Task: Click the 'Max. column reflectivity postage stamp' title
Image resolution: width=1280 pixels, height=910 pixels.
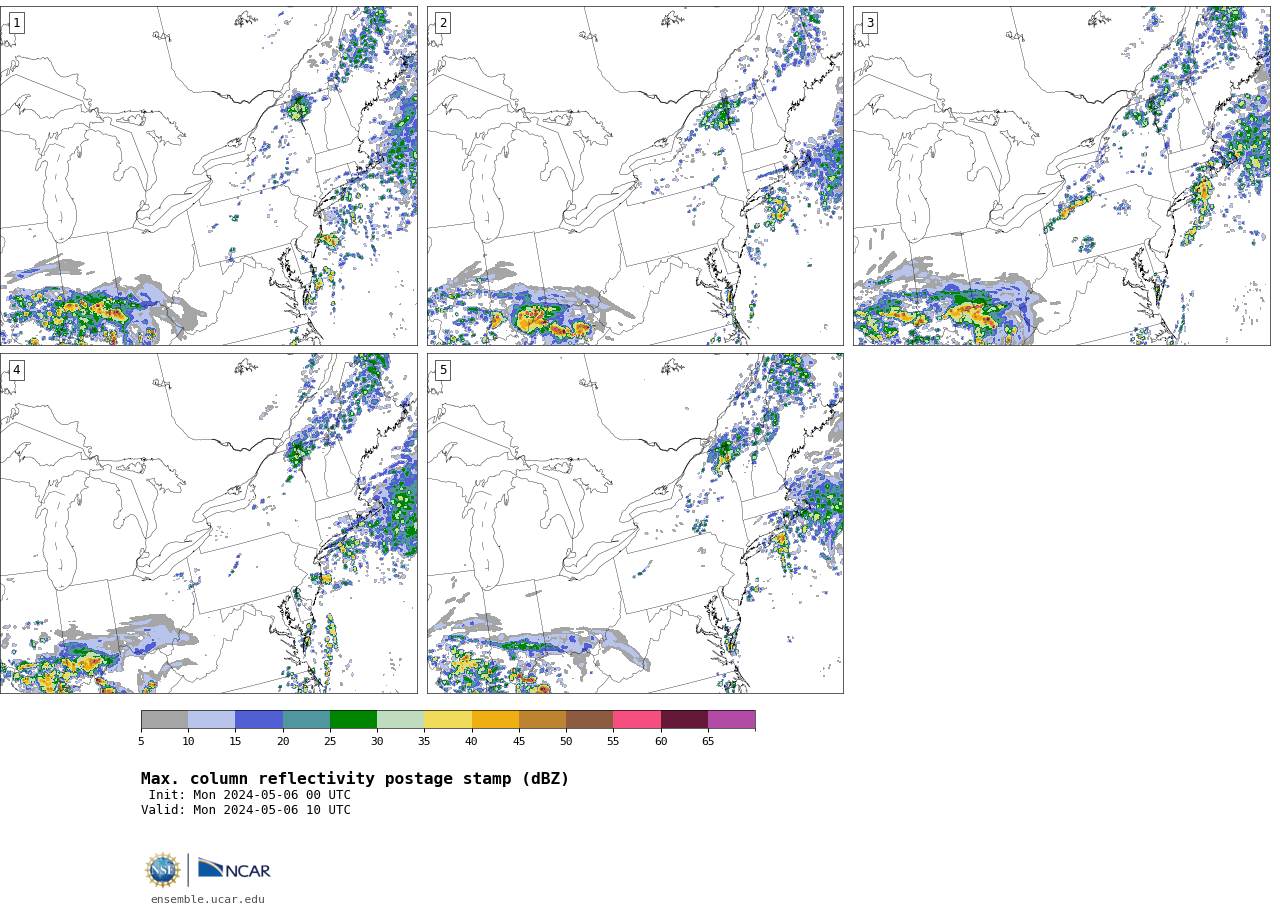Action: click(x=355, y=779)
